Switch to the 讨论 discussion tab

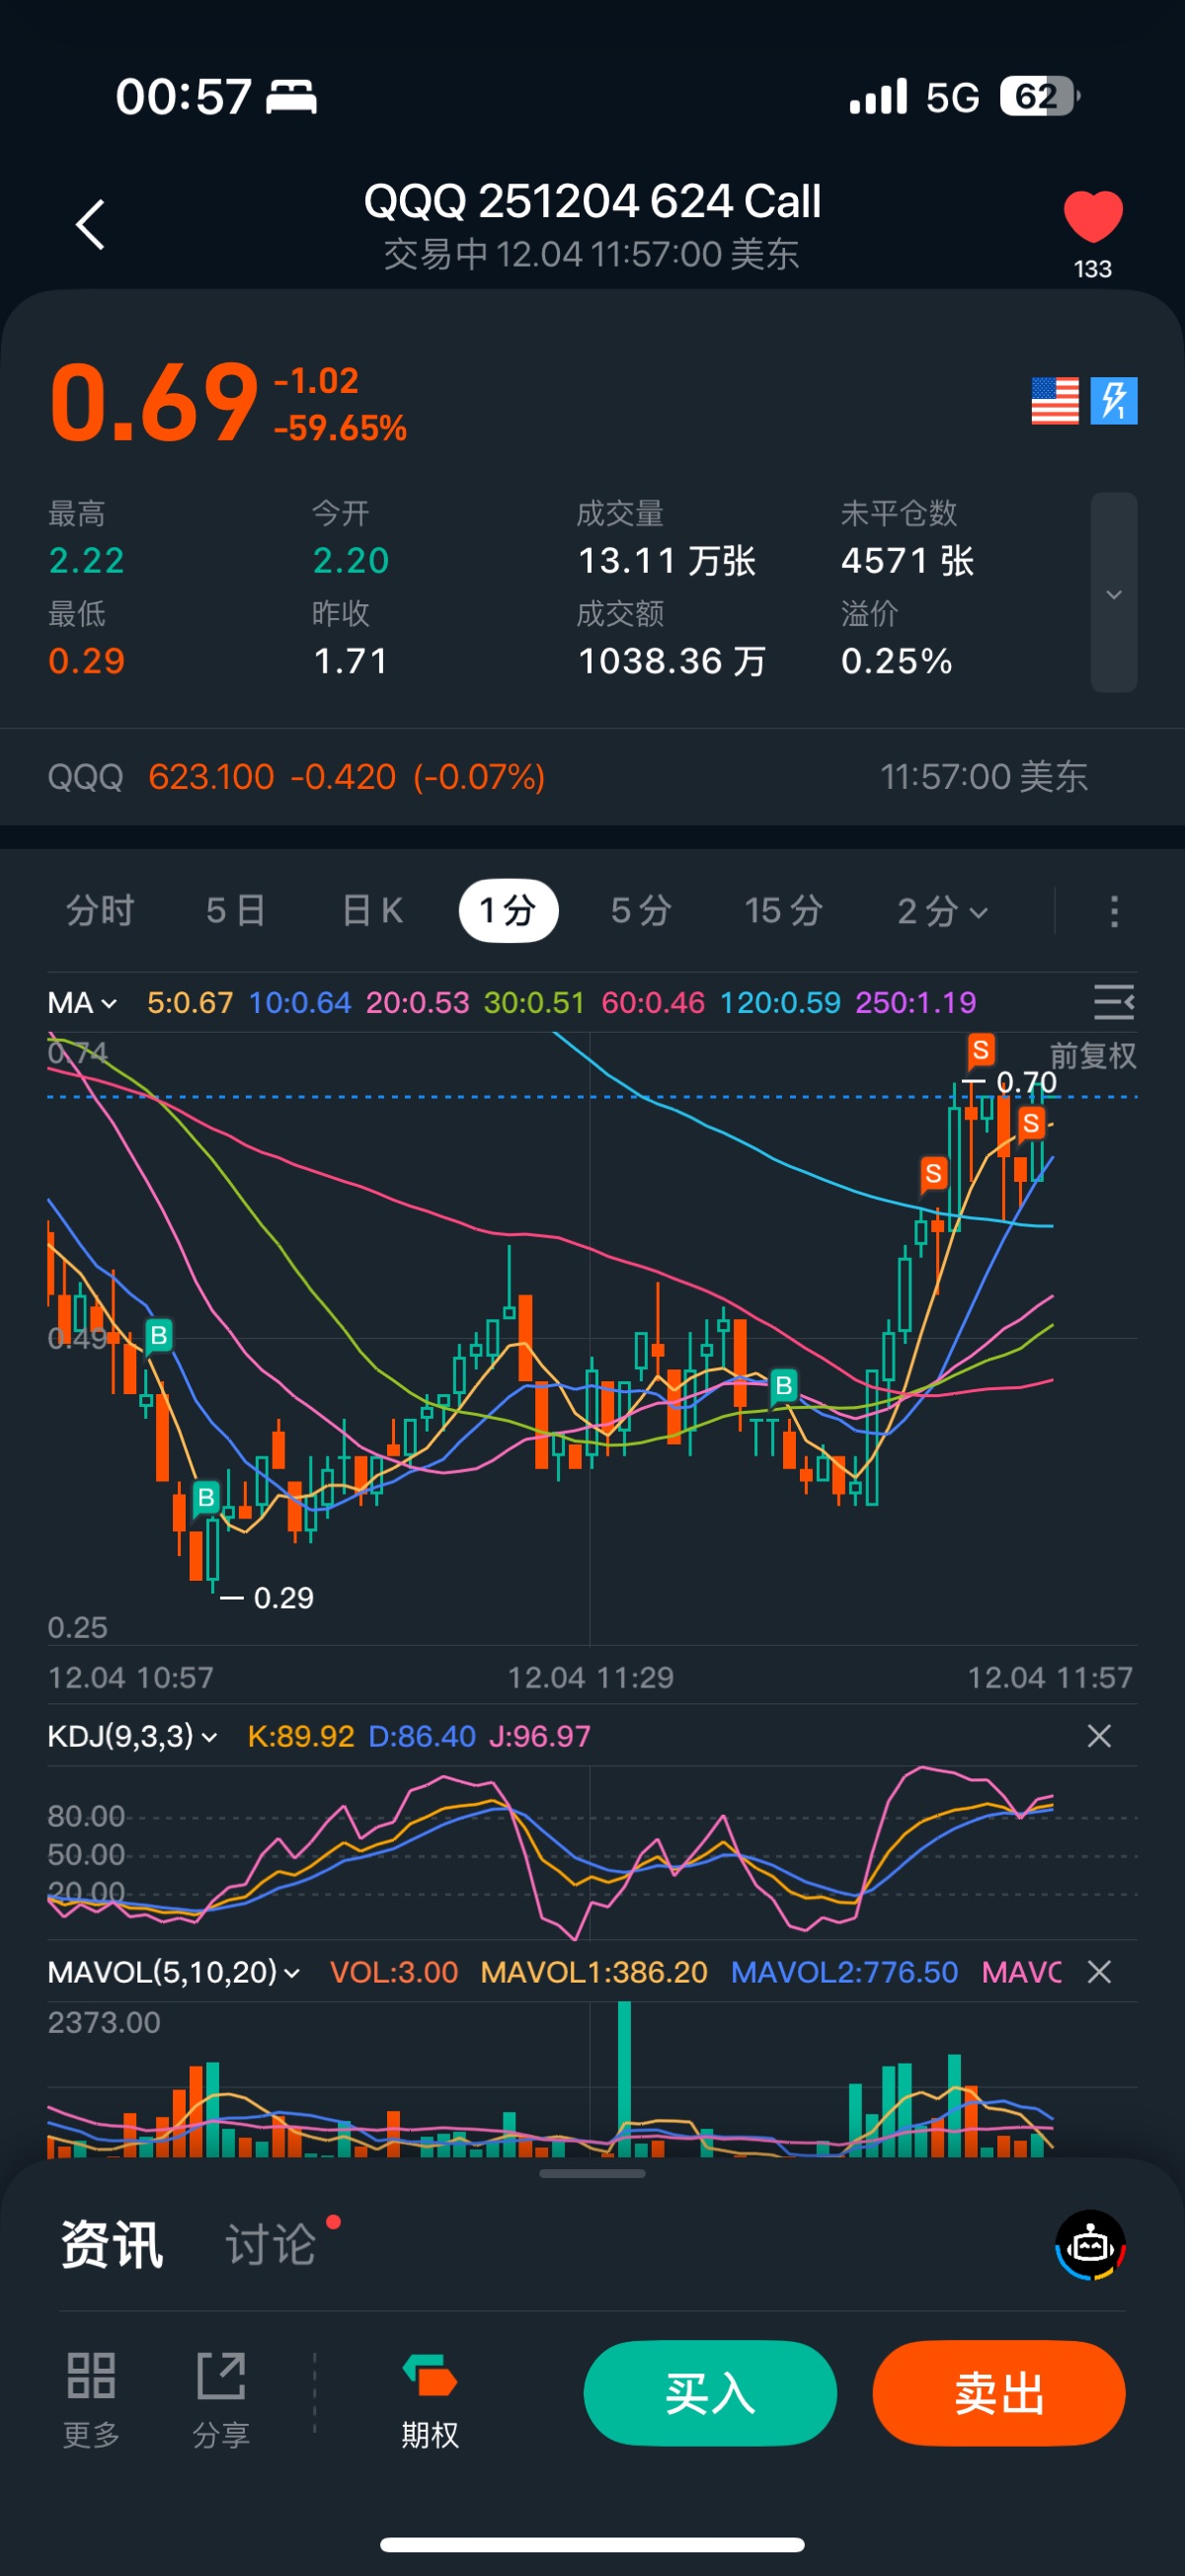tap(271, 2245)
